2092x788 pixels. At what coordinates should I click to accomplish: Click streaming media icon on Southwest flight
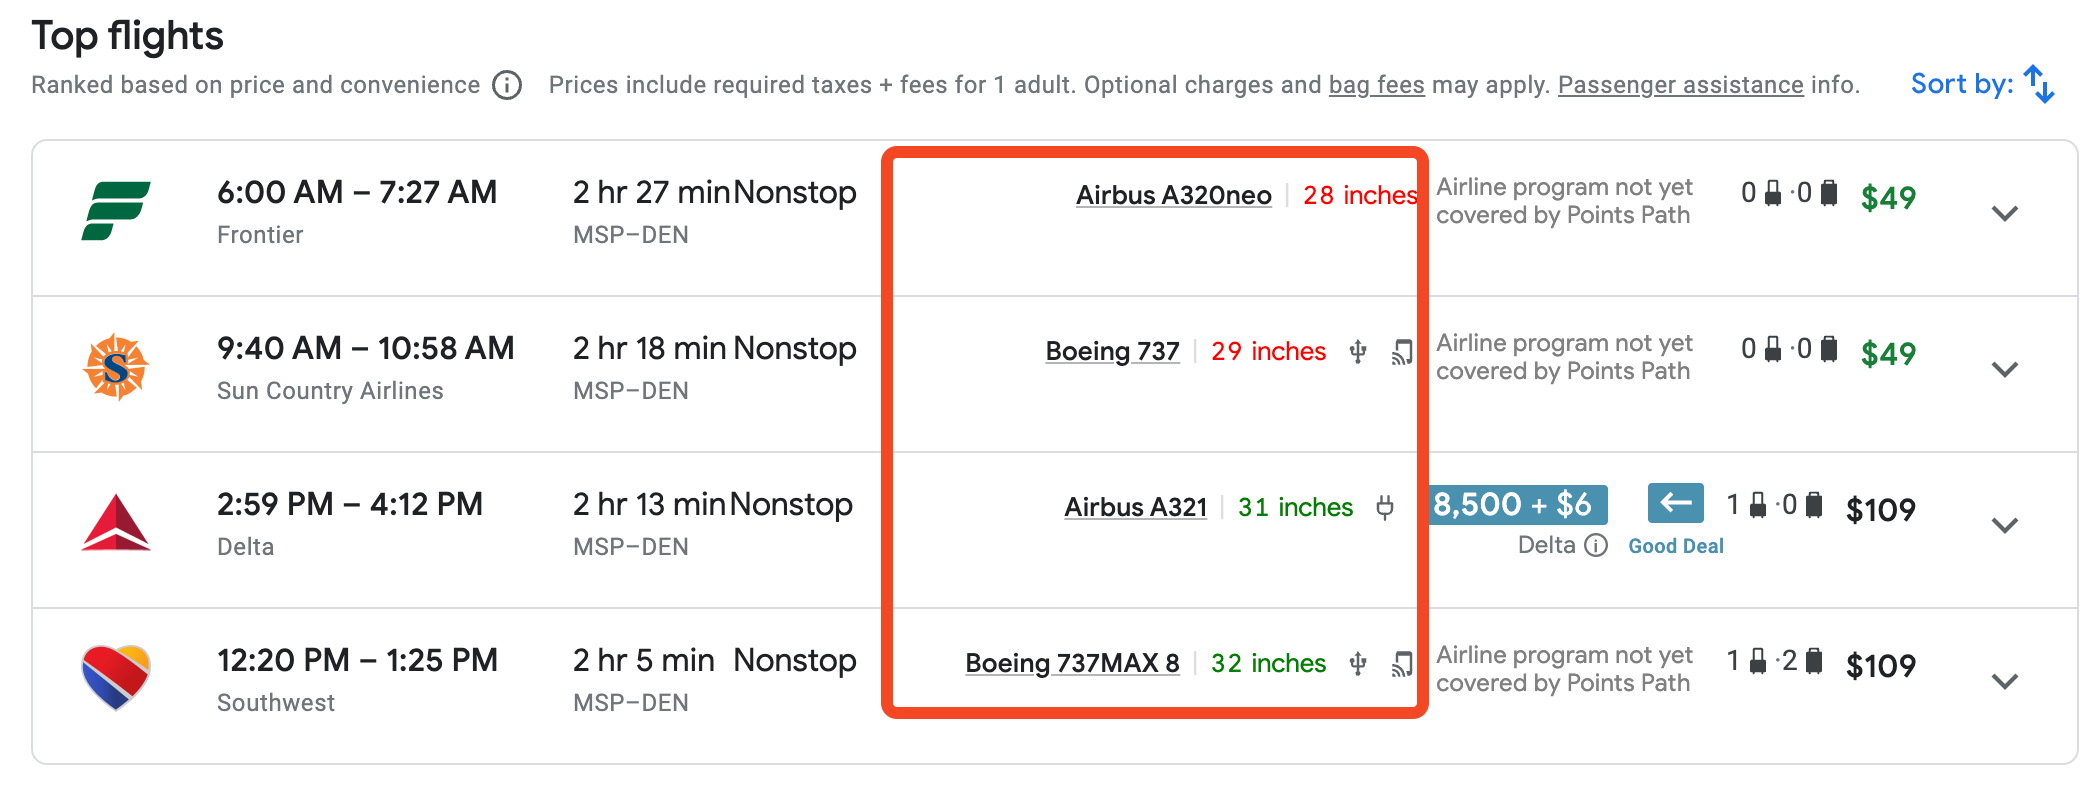coord(1402,664)
